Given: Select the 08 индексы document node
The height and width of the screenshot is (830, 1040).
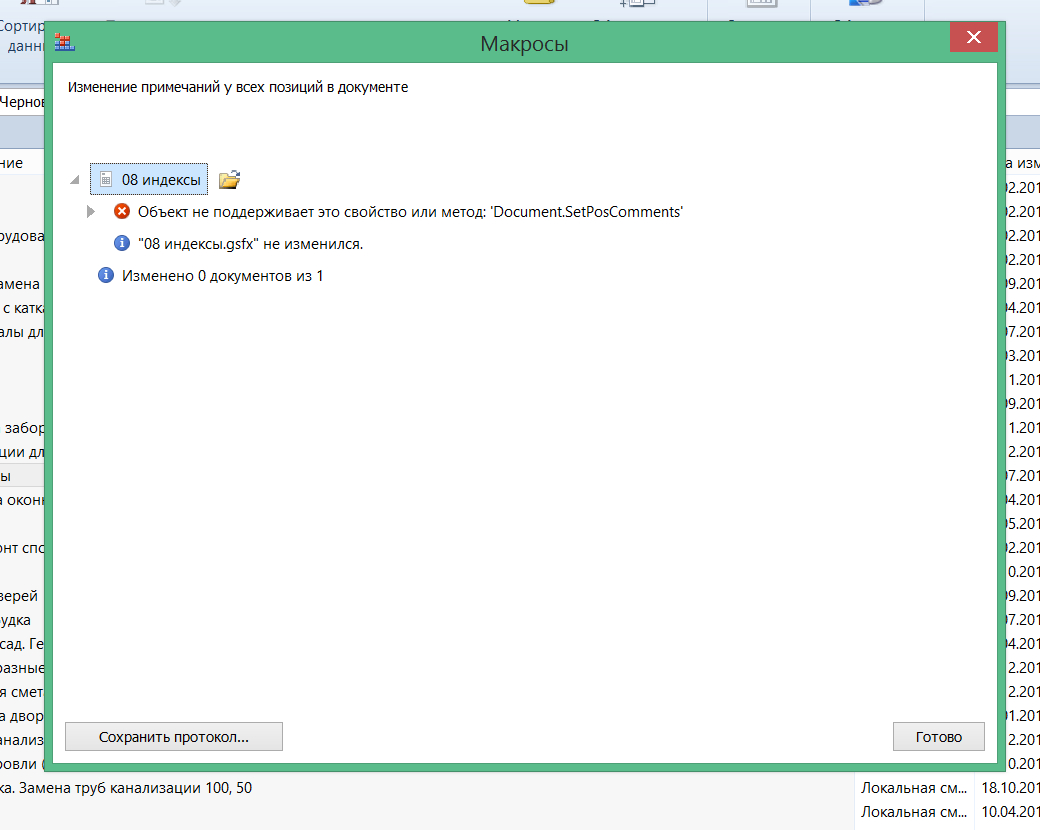Looking at the screenshot, I should pos(149,179).
